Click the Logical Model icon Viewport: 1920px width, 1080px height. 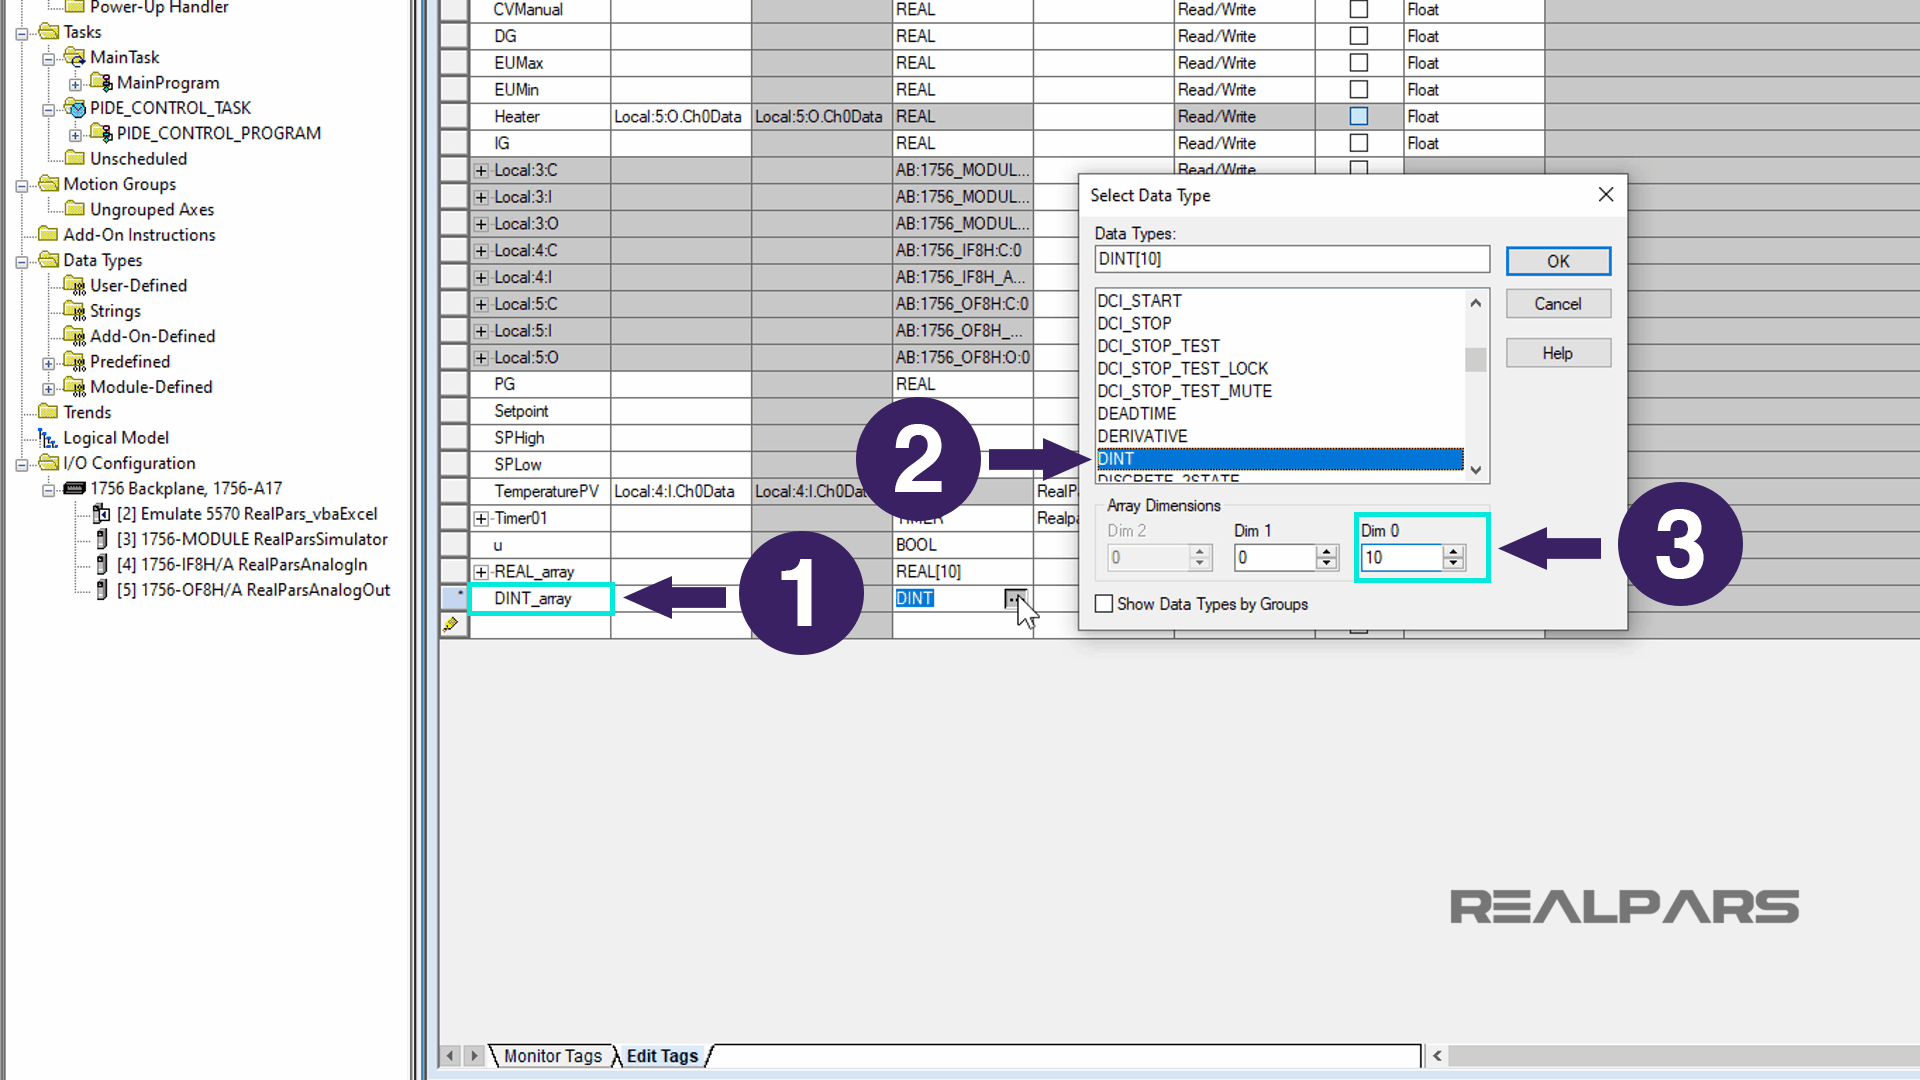tap(47, 437)
